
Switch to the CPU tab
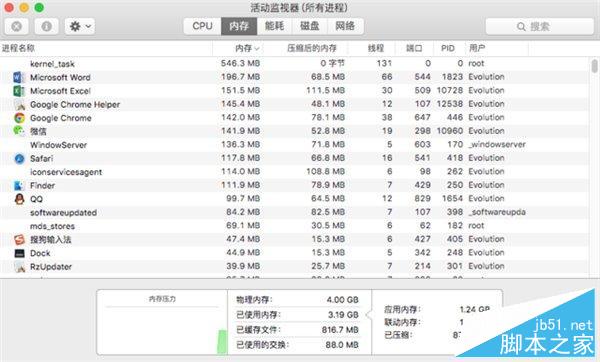202,26
